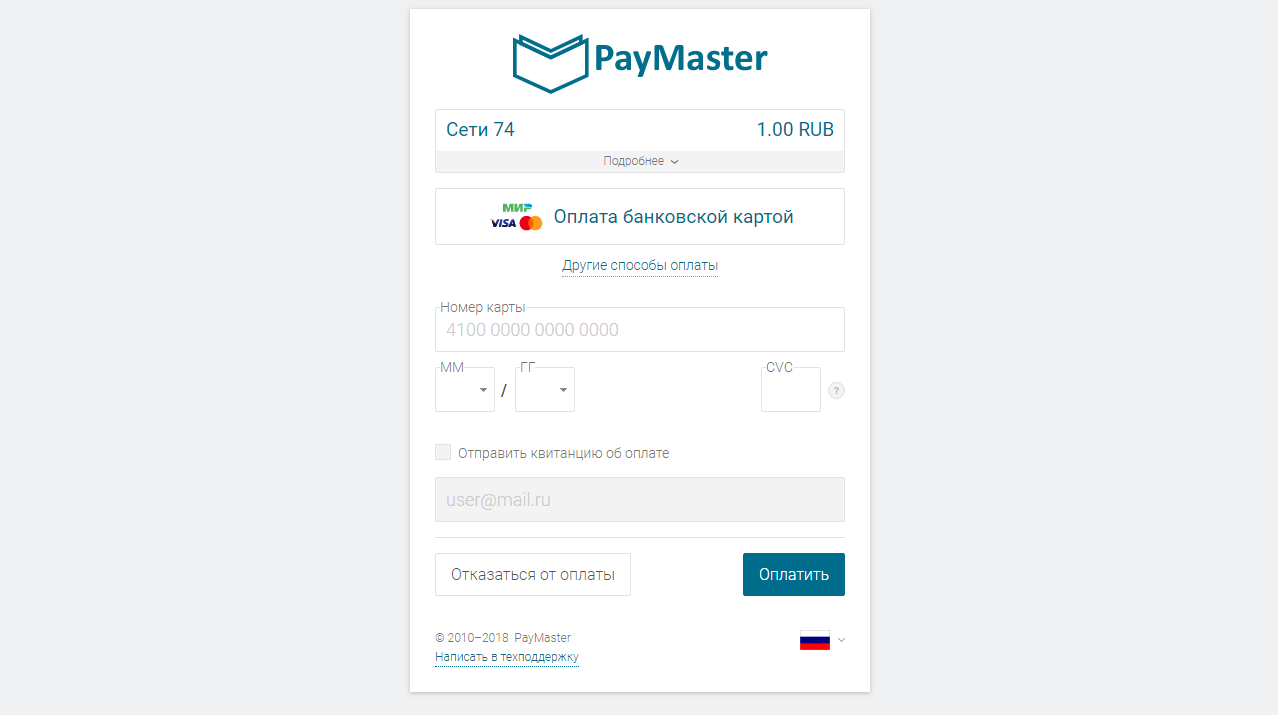Click the user@mail.ru email field
Image resolution: width=1278 pixels, height=715 pixels.
click(x=640, y=499)
